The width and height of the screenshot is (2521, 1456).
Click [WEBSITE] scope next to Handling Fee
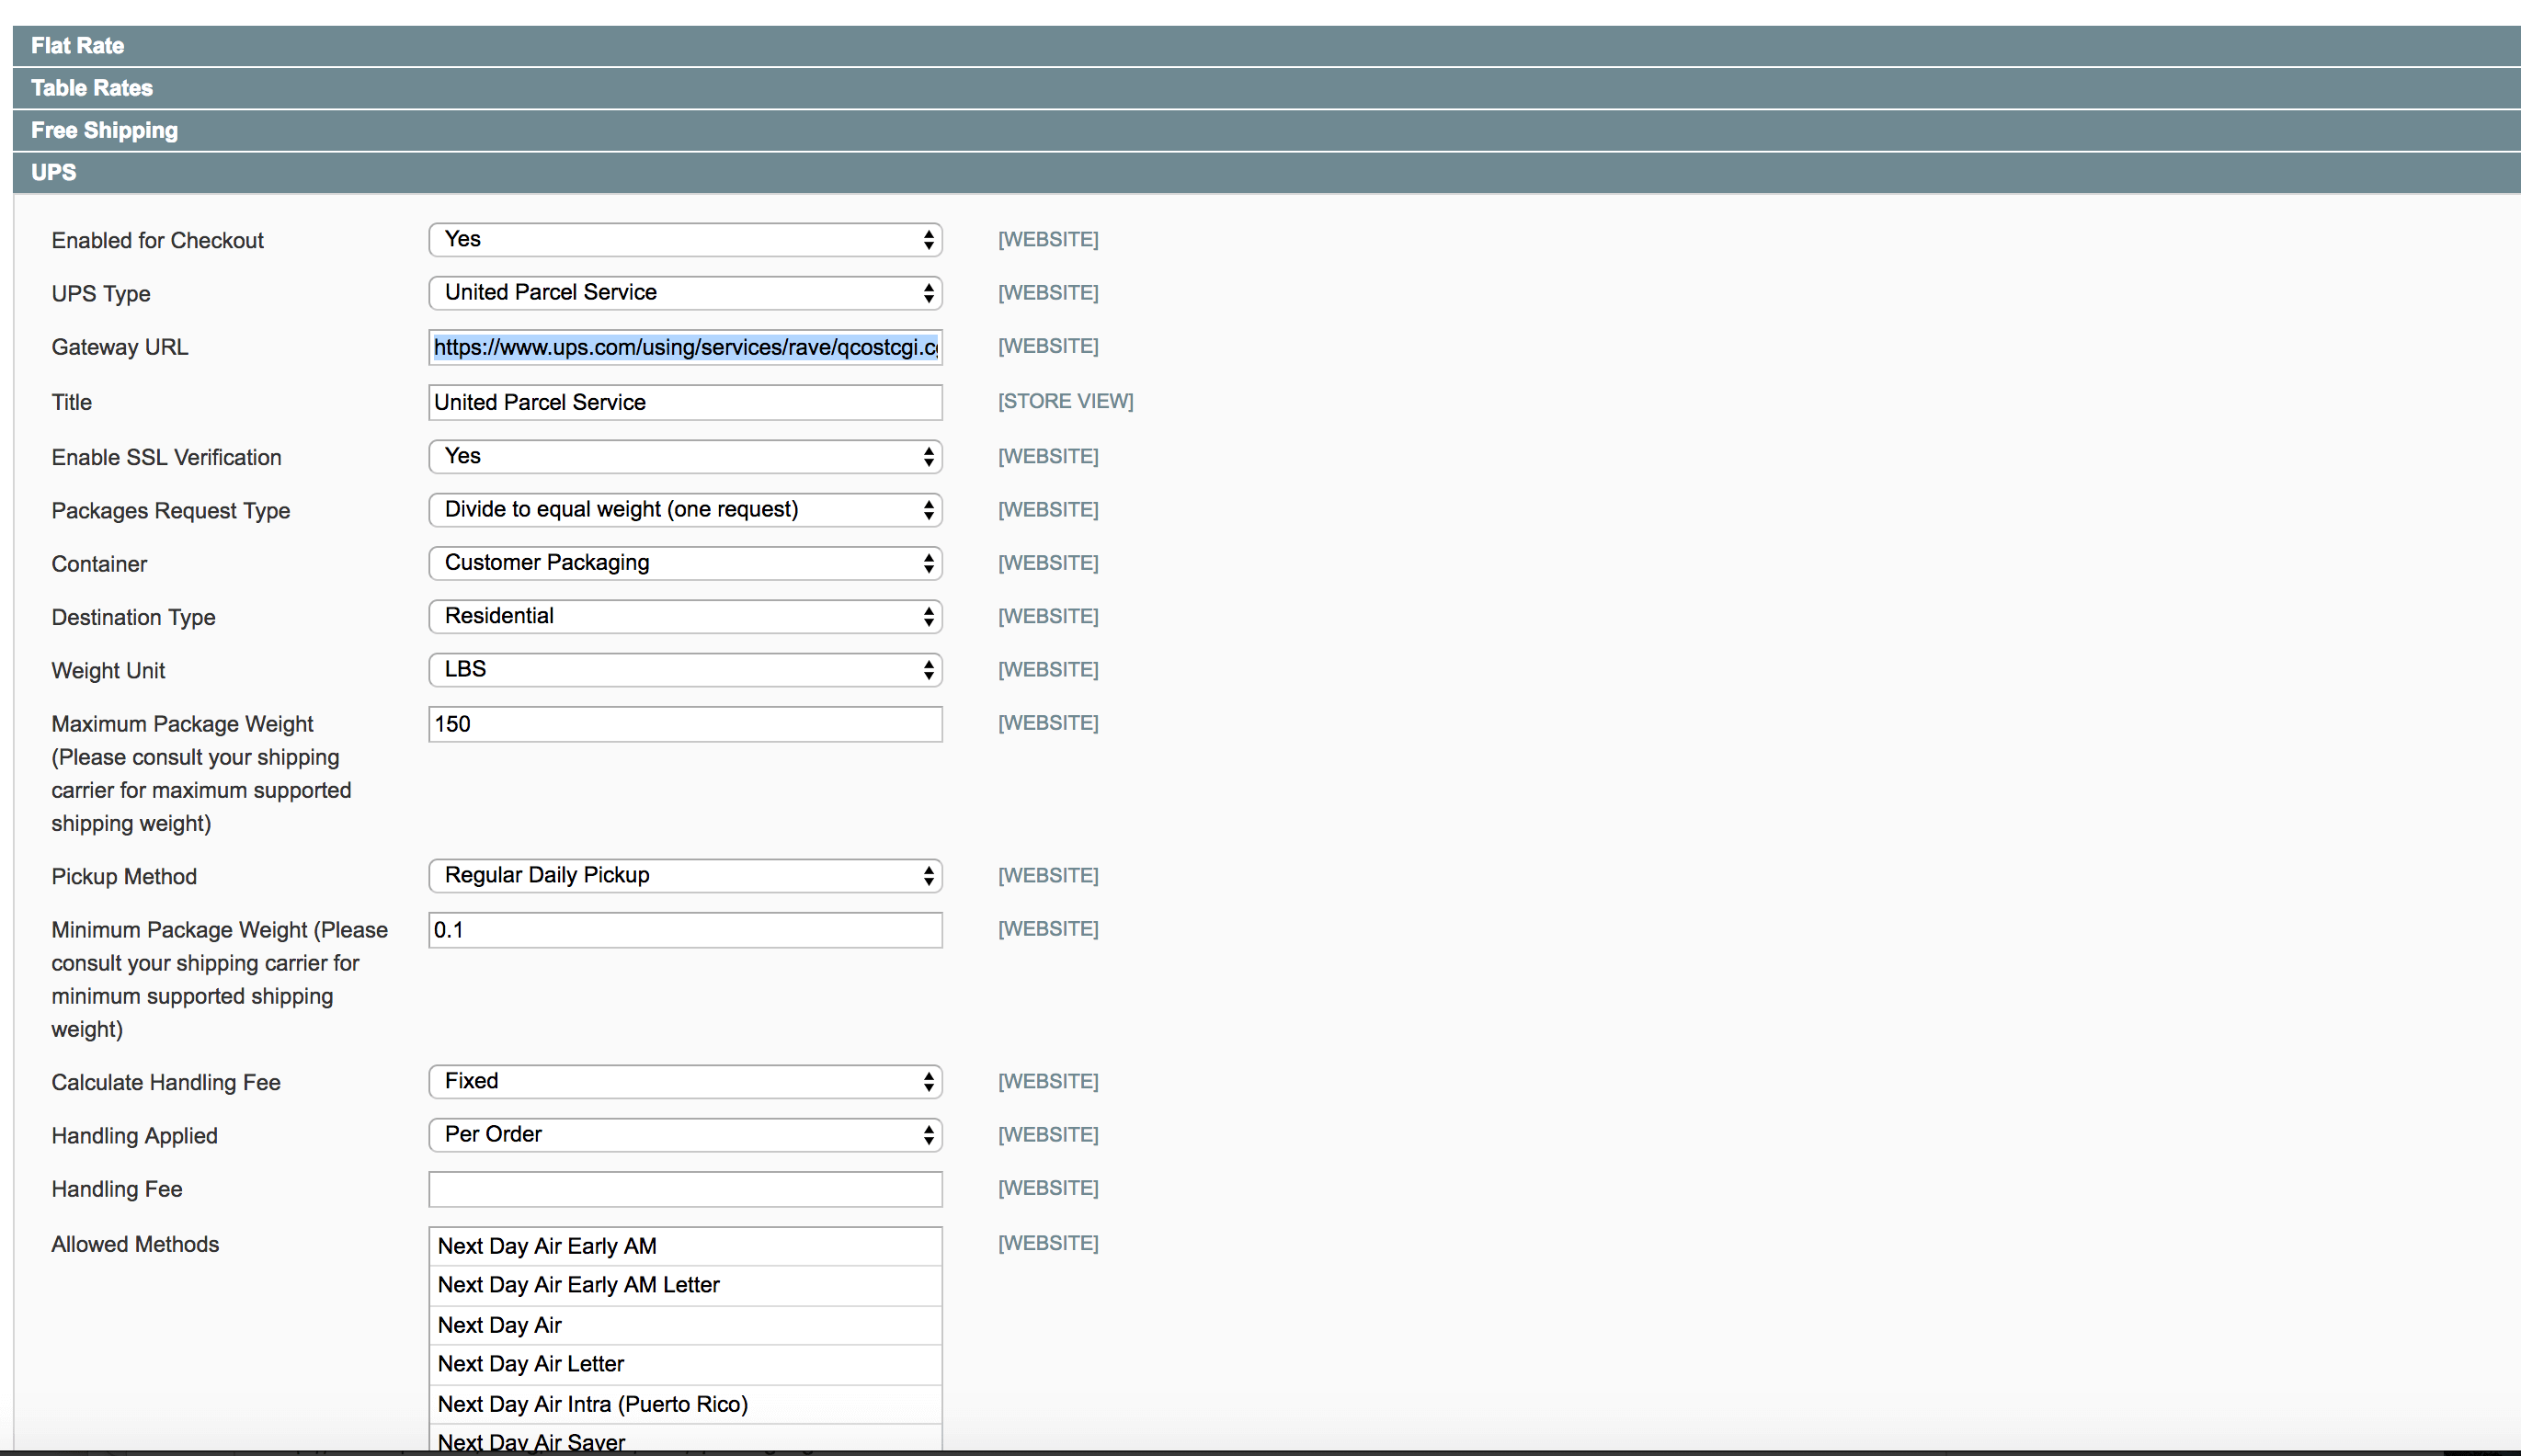[x=1048, y=1188]
